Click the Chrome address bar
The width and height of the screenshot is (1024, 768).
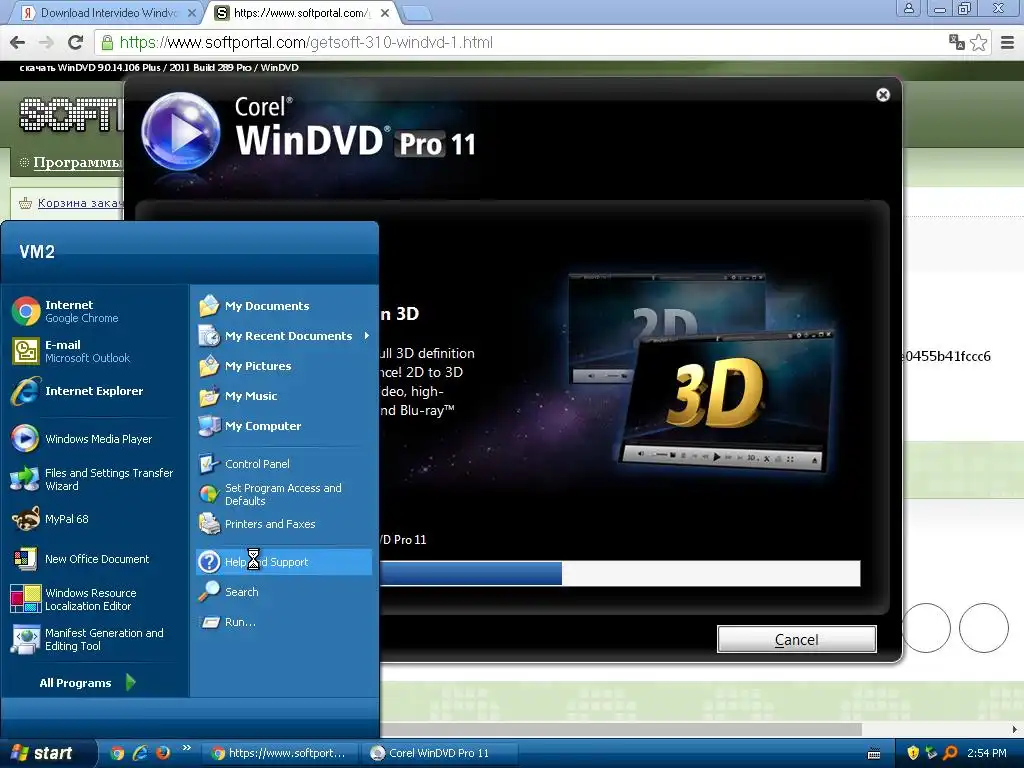522,42
